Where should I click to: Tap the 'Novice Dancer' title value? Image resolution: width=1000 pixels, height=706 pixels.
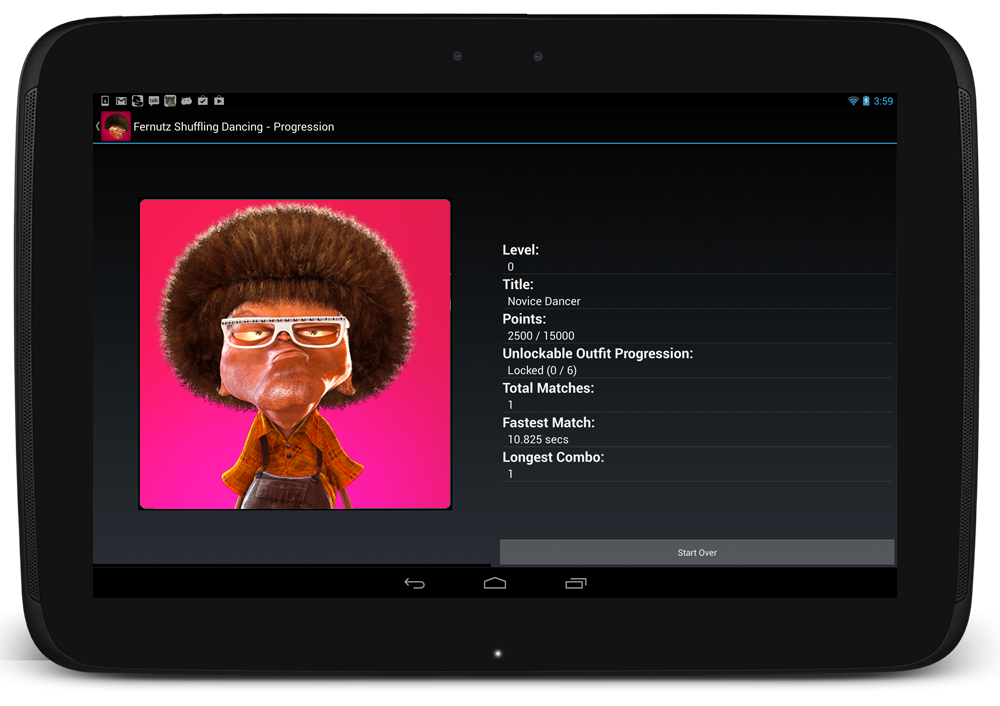(544, 301)
